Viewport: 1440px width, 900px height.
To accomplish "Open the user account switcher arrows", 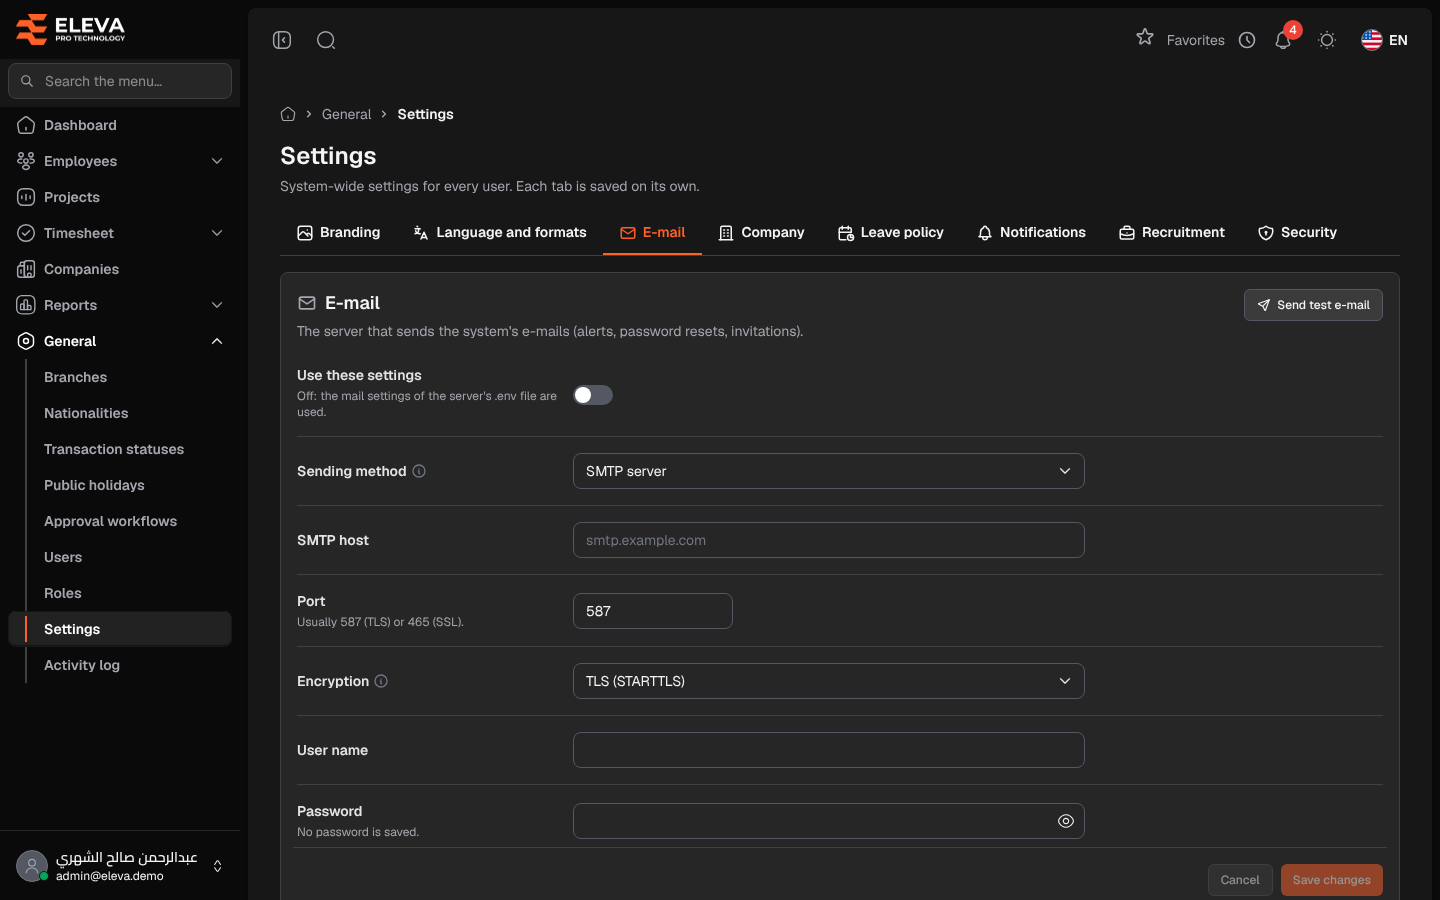I will pyautogui.click(x=218, y=866).
